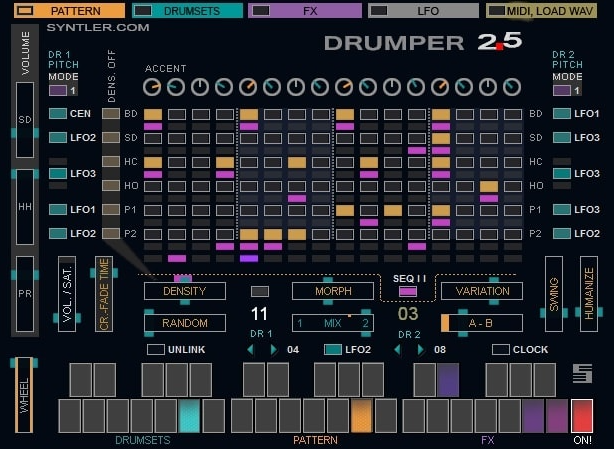Click the DRUMPER 2.5 title logo
Viewport: 614px width, 449px height.
pyautogui.click(x=423, y=42)
